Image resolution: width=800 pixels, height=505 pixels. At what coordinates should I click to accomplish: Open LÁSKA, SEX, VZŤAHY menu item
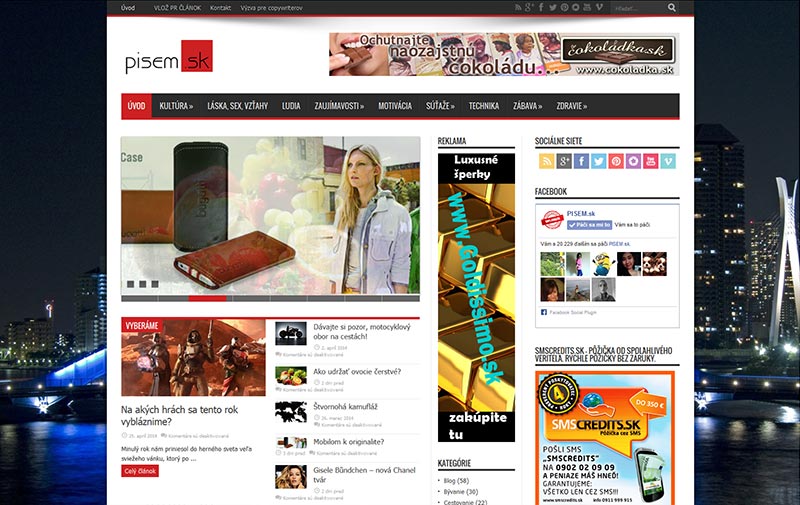pyautogui.click(x=238, y=106)
